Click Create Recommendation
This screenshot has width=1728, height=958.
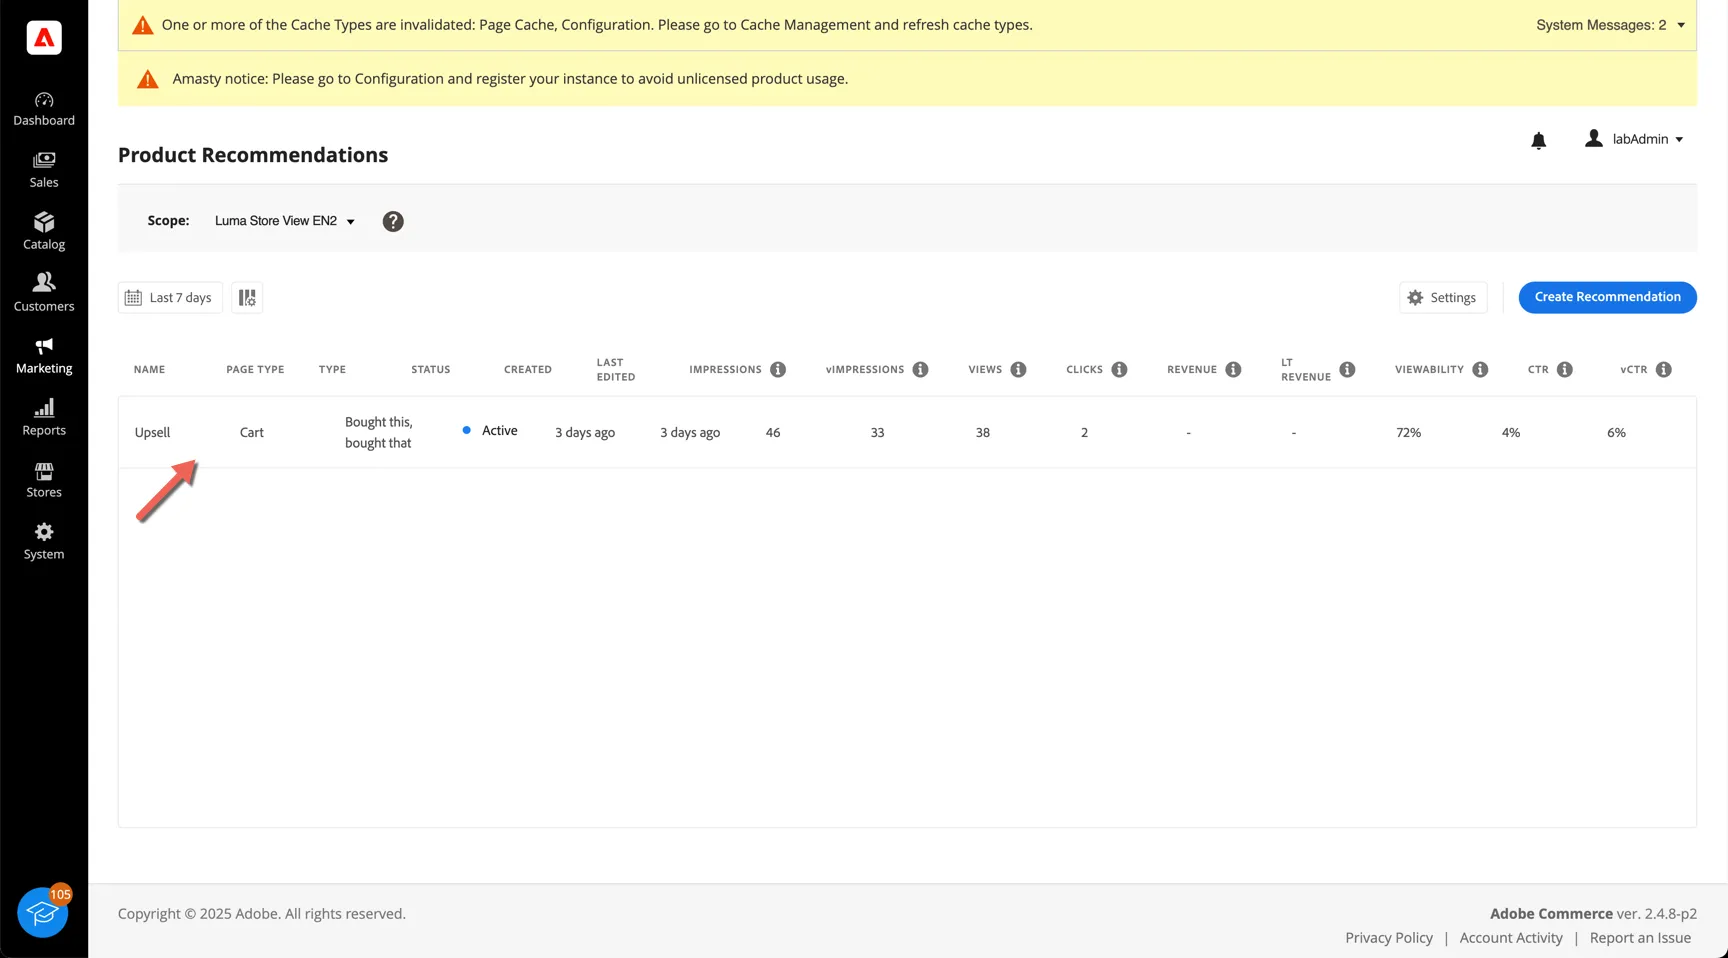pyautogui.click(x=1607, y=297)
